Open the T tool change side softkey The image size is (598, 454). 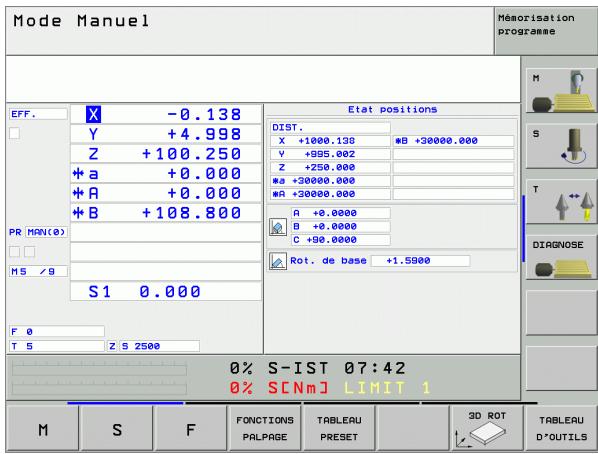tap(561, 202)
